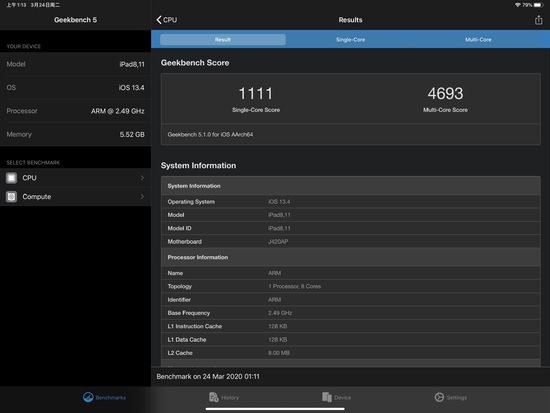Viewport: 550px width, 413px height.
Task: Tap the share icon in the Results header
Action: (538, 20)
